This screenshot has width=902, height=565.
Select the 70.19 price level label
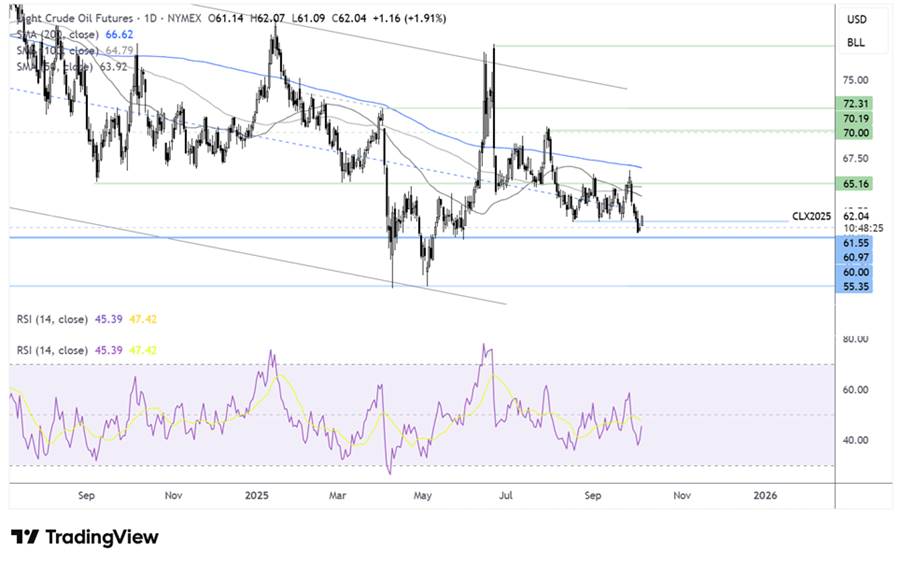click(x=855, y=118)
